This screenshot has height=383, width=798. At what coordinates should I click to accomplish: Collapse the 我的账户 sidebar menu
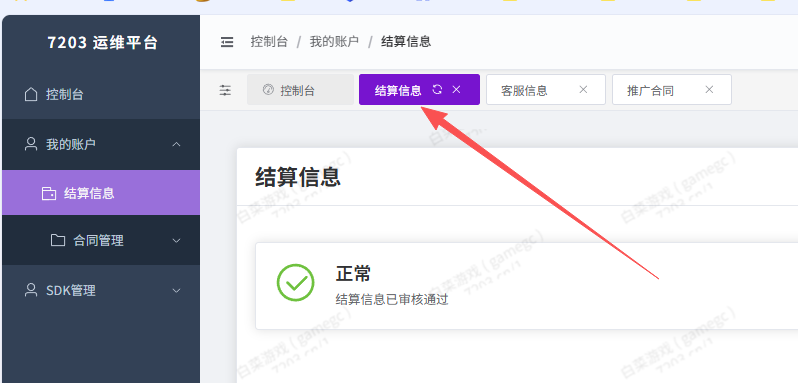(101, 144)
